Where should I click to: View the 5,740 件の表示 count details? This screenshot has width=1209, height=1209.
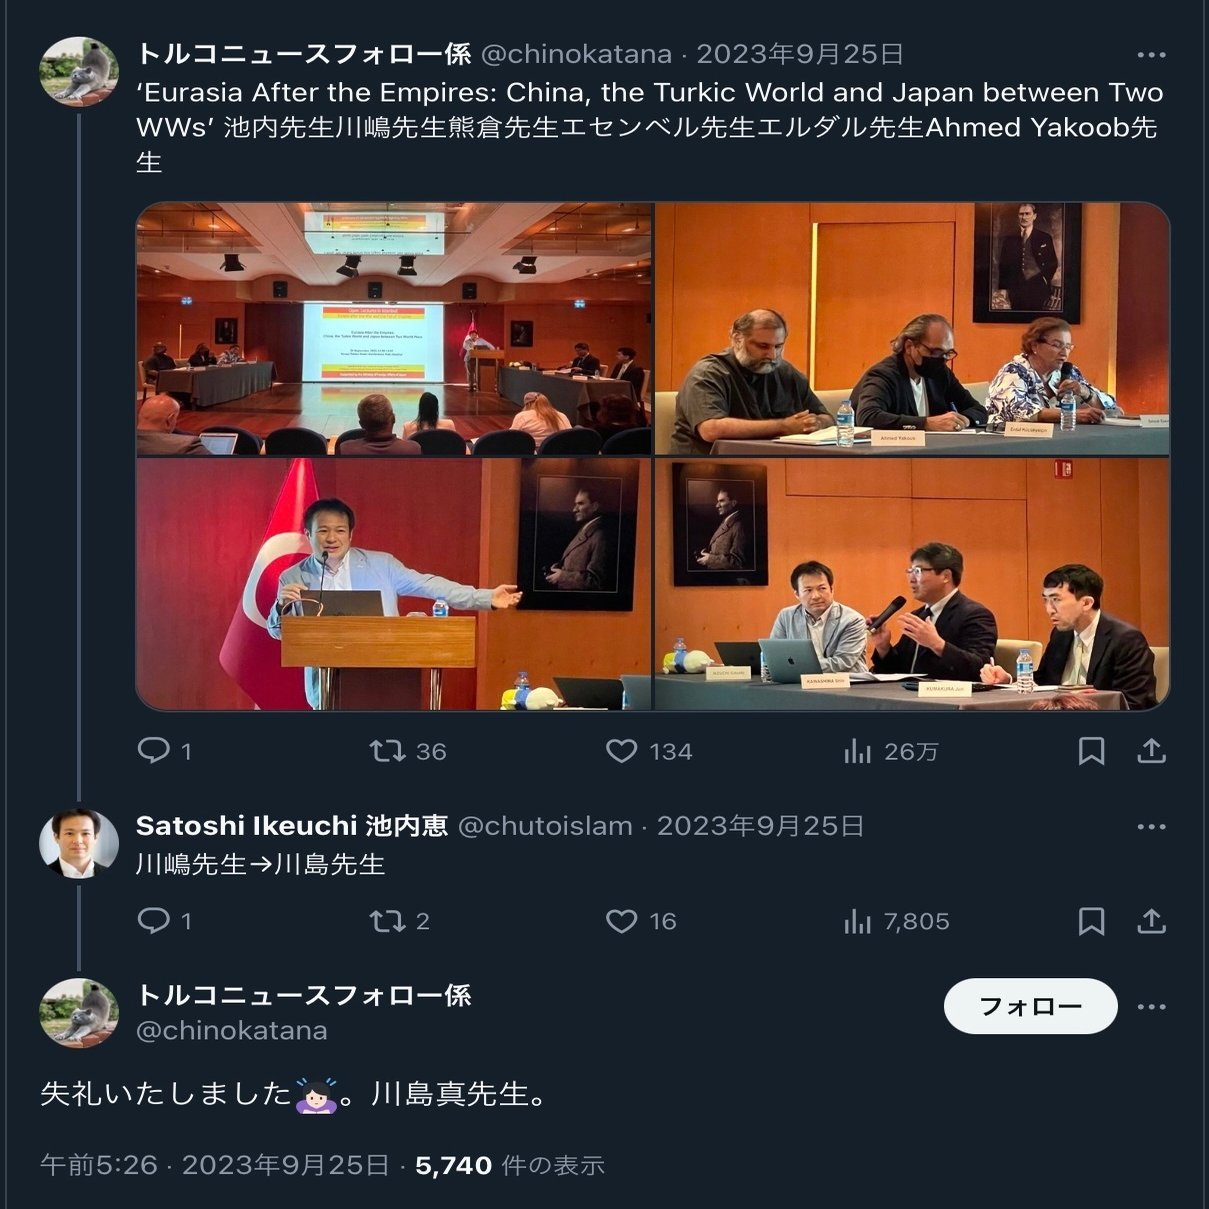point(510,1165)
